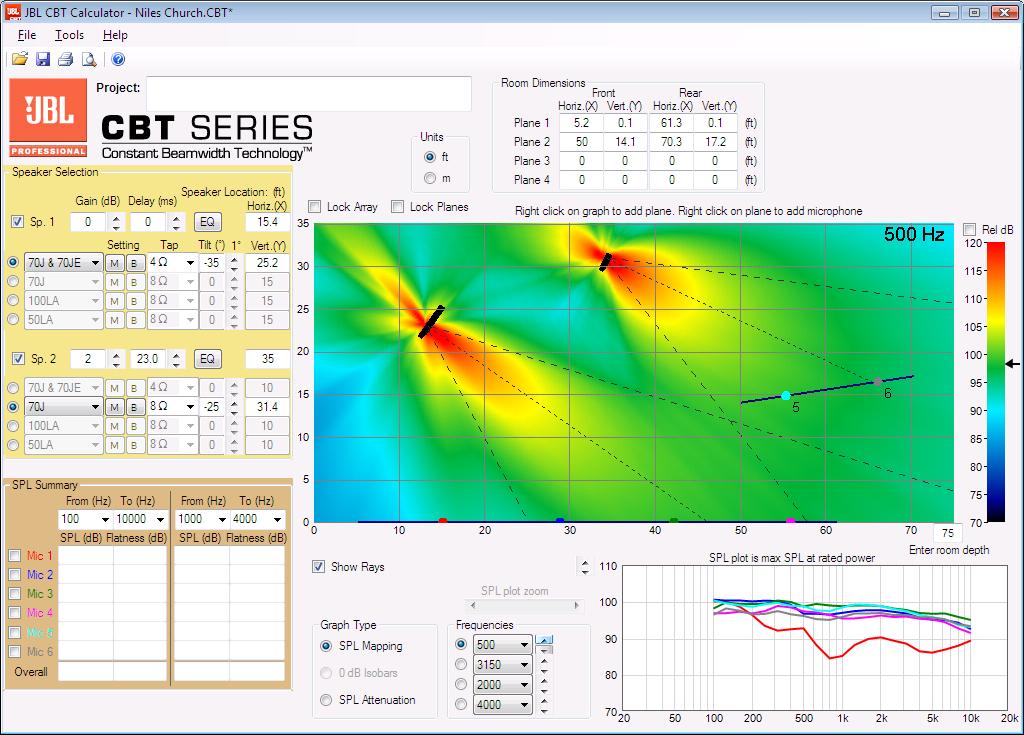Screen dimensions: 1024x735
Task: Check the Mic 1 checkbox
Action: point(14,556)
